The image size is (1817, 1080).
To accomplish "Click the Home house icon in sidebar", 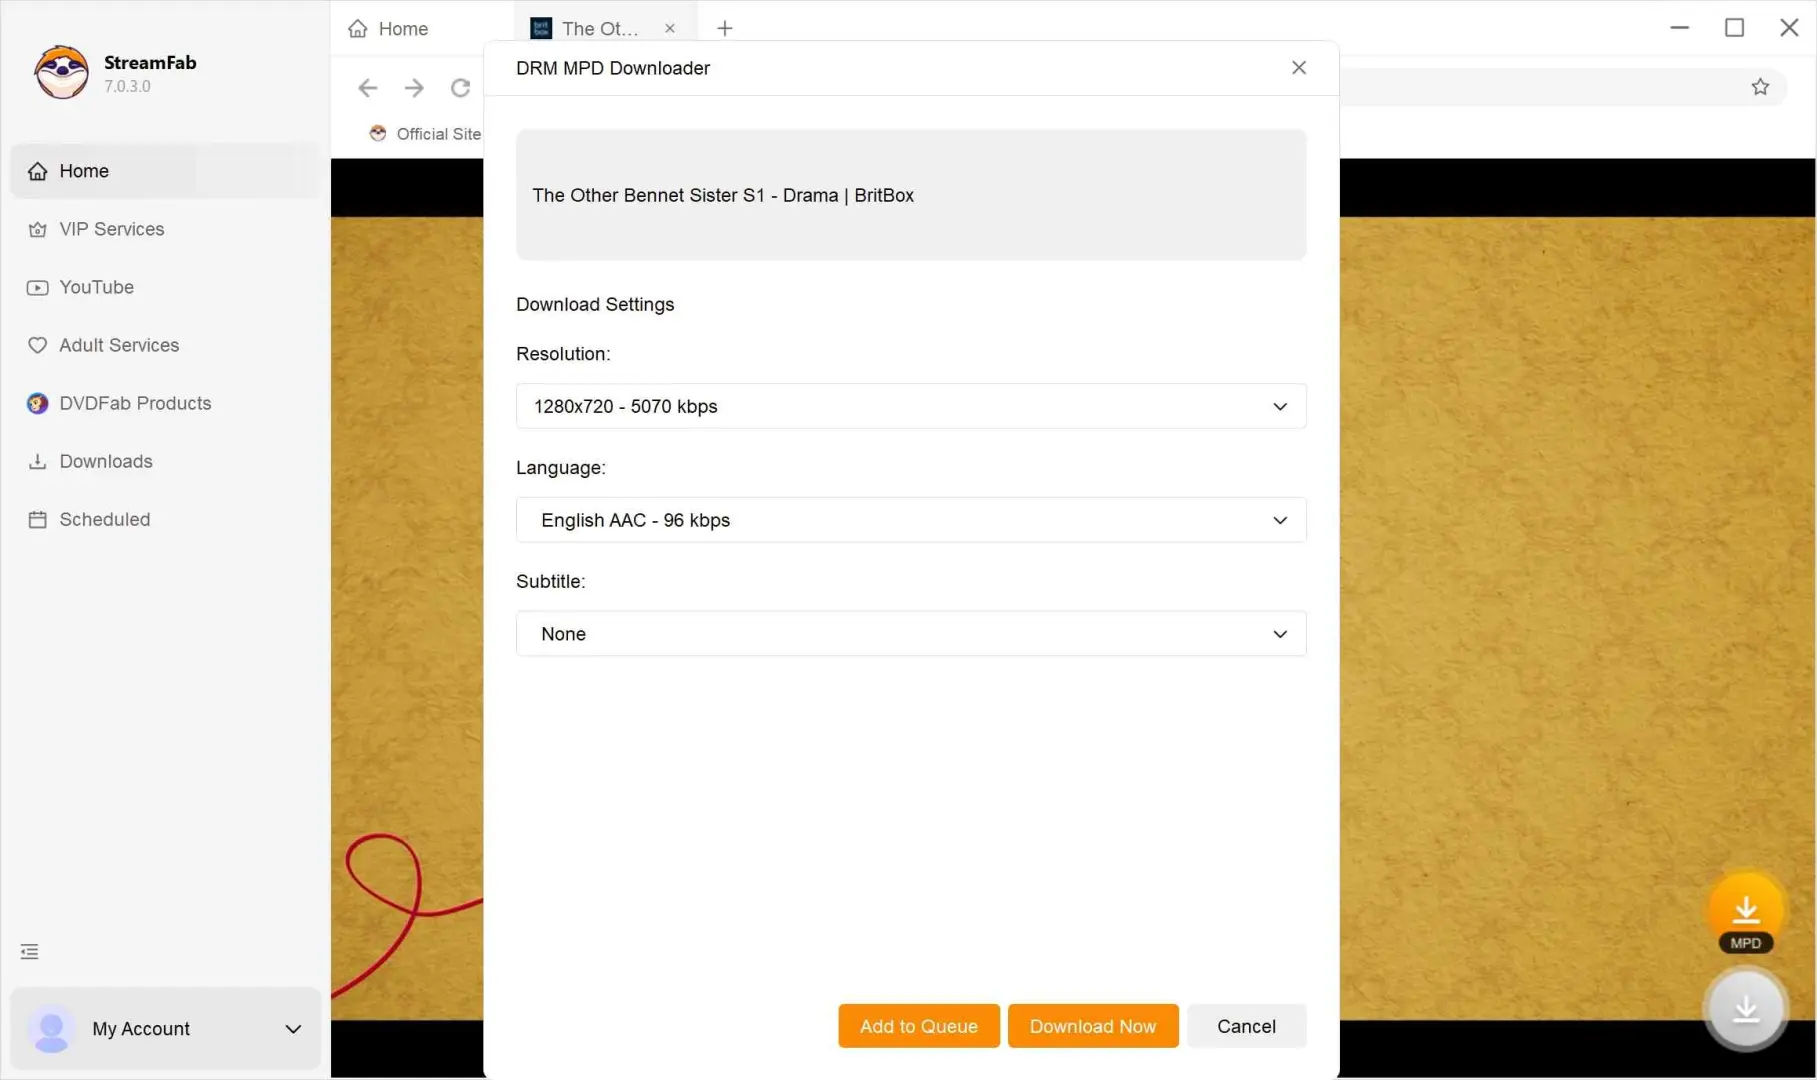I will click(x=37, y=171).
